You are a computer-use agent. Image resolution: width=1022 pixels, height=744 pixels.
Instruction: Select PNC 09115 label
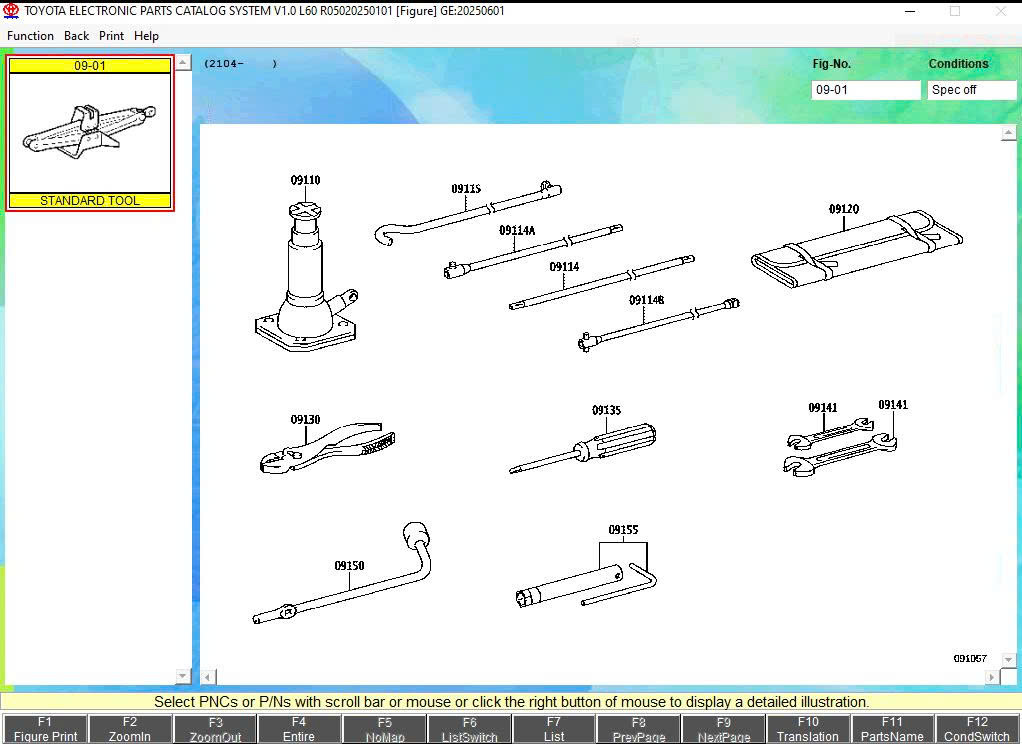(x=466, y=188)
